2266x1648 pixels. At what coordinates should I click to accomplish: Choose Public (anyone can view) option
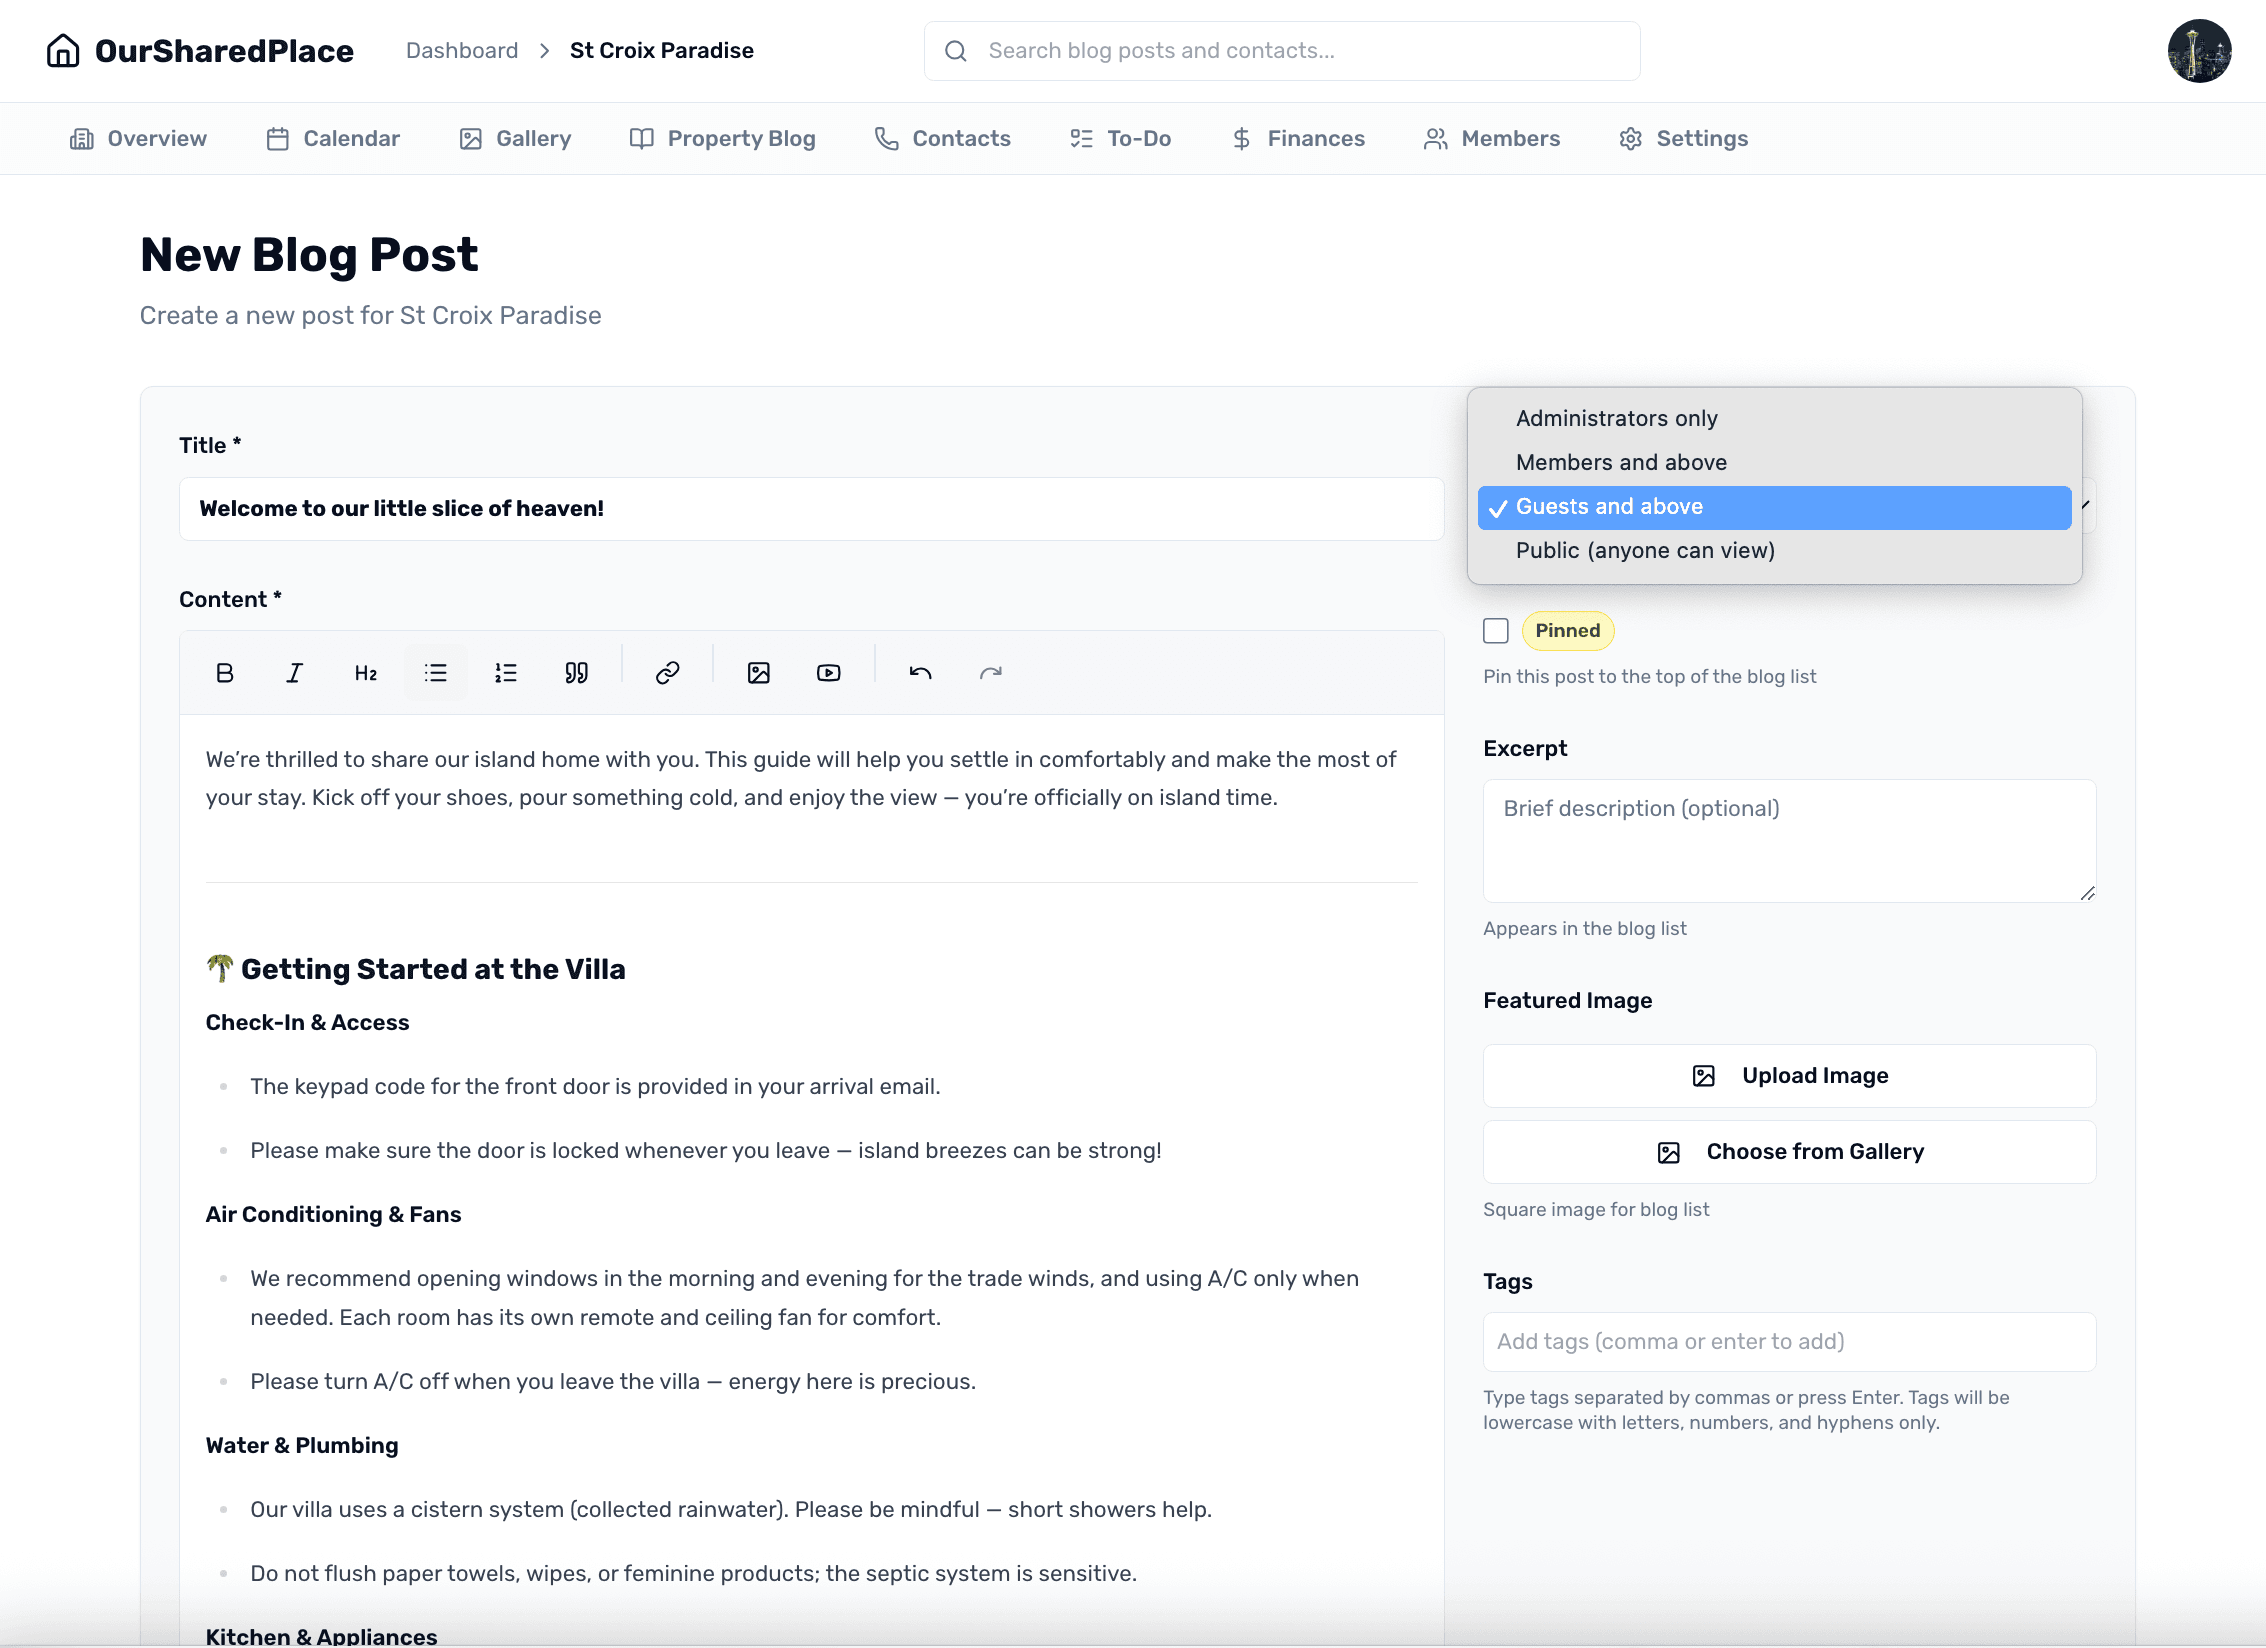[x=1645, y=550]
